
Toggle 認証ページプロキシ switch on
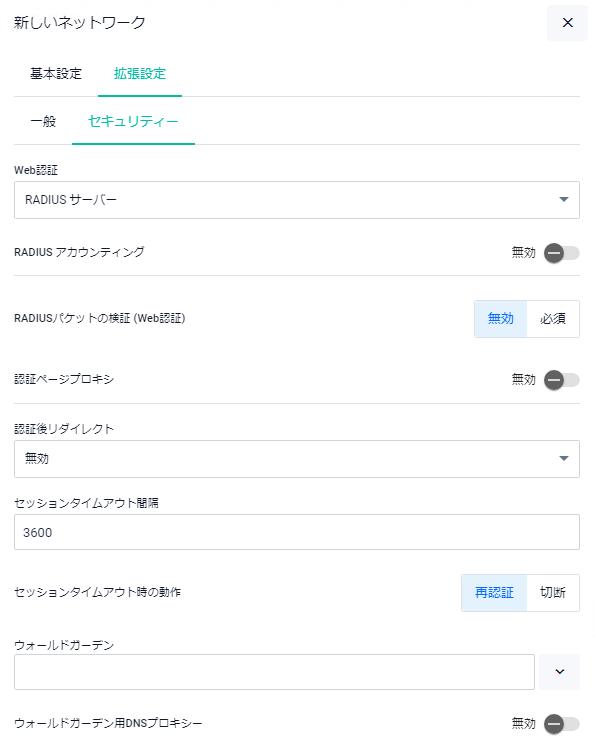pos(561,380)
